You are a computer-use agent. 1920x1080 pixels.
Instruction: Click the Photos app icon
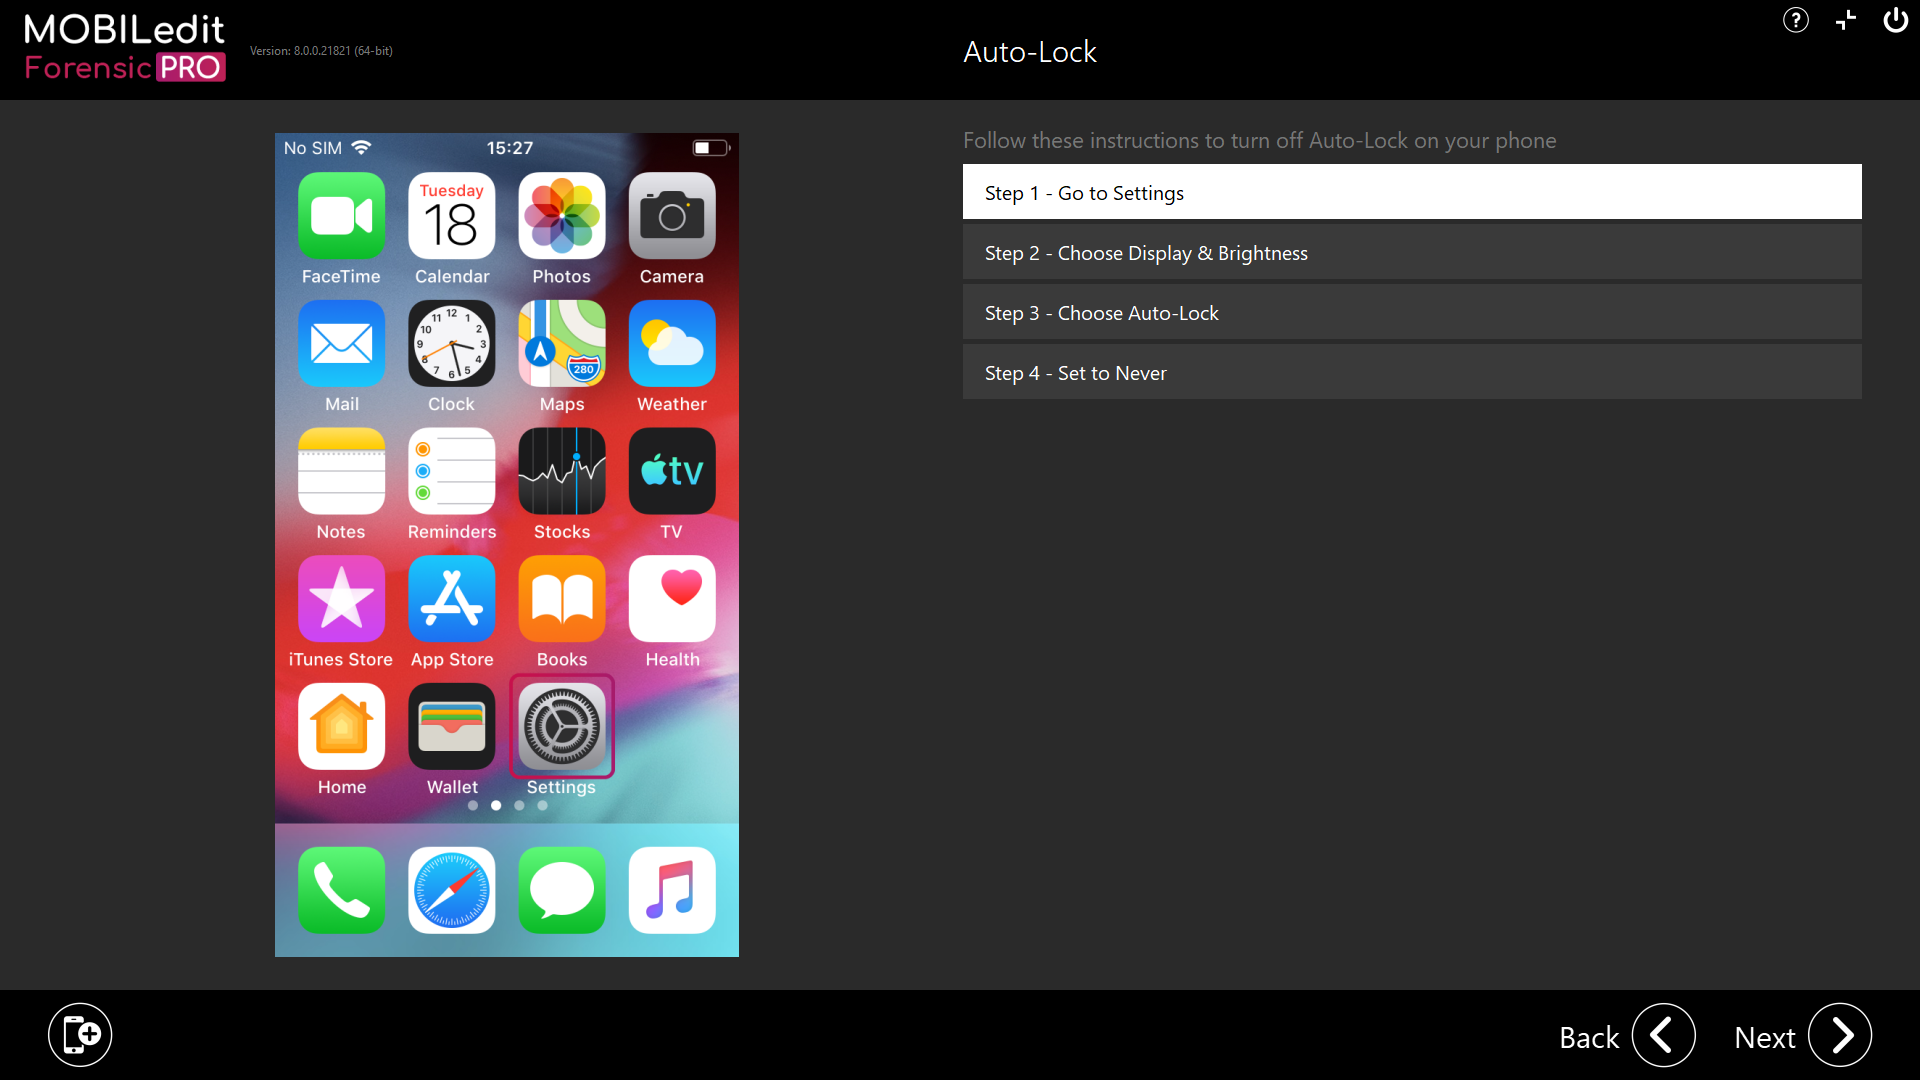tap(562, 216)
